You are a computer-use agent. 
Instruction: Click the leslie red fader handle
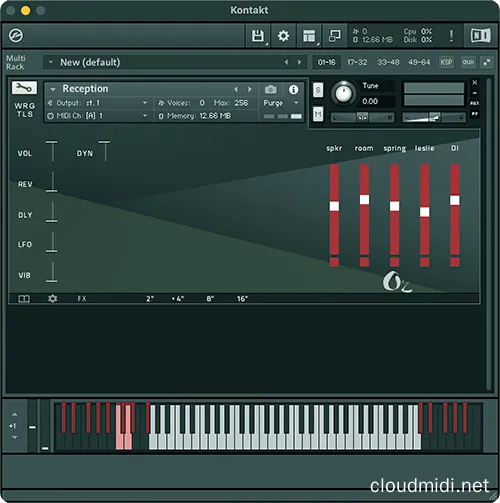(x=425, y=212)
